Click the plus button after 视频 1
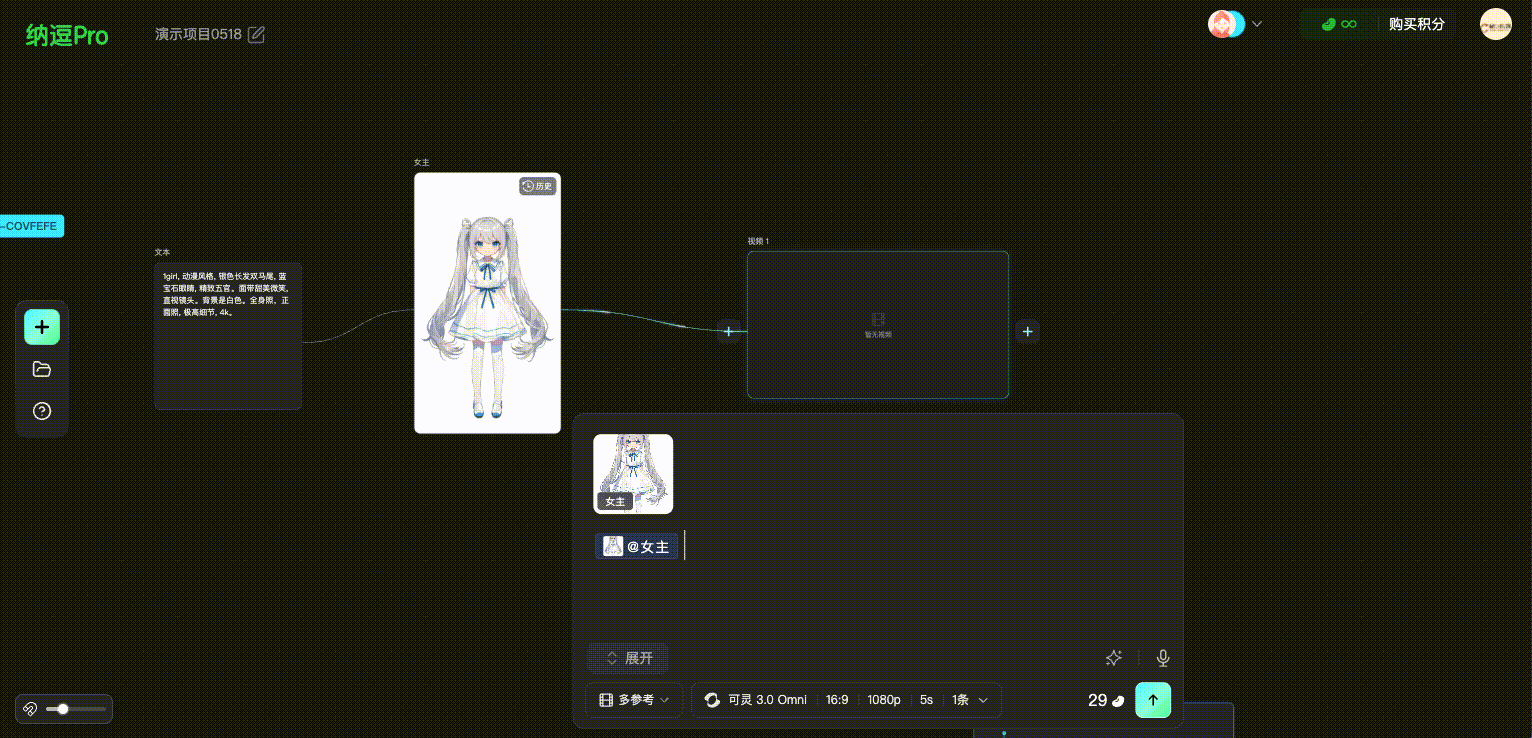The image size is (1532, 738). point(1028,331)
